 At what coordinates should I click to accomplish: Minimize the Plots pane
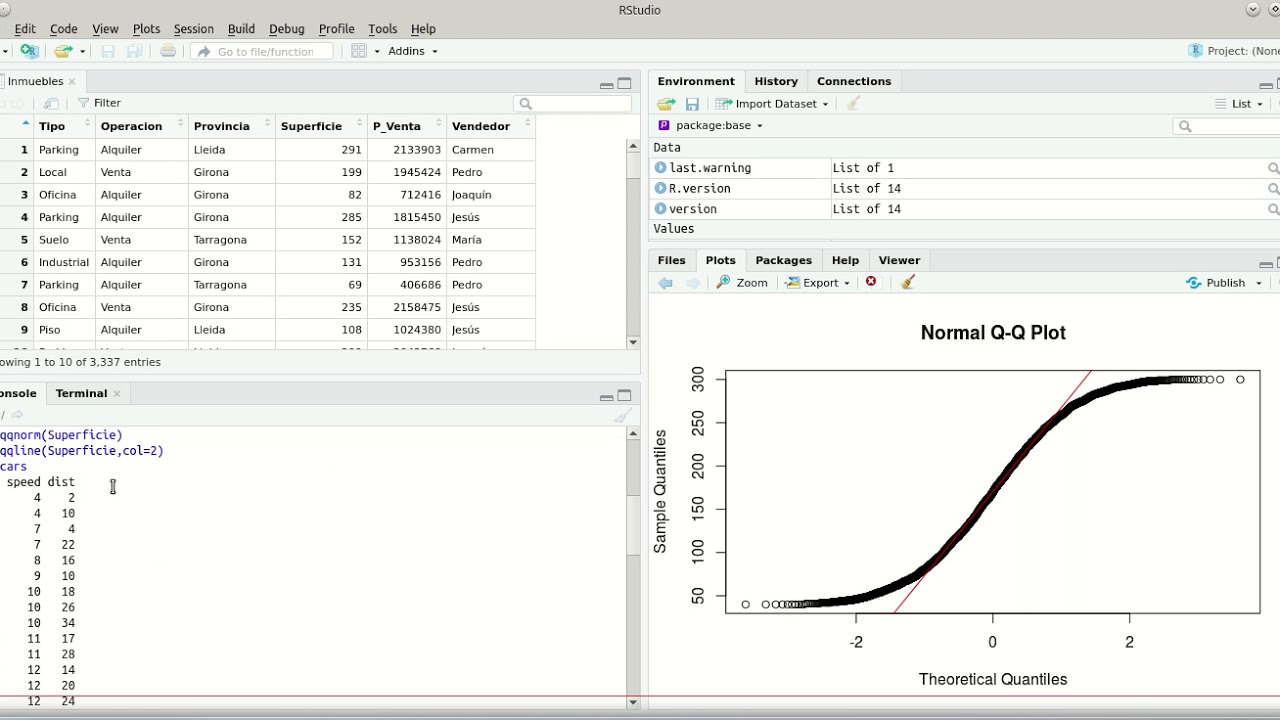click(x=1267, y=264)
